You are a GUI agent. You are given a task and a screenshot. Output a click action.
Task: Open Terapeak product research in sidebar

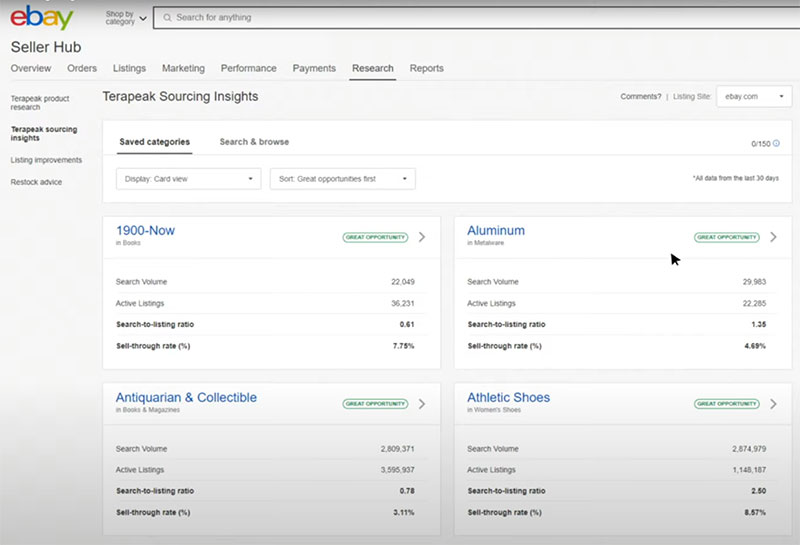[40, 103]
